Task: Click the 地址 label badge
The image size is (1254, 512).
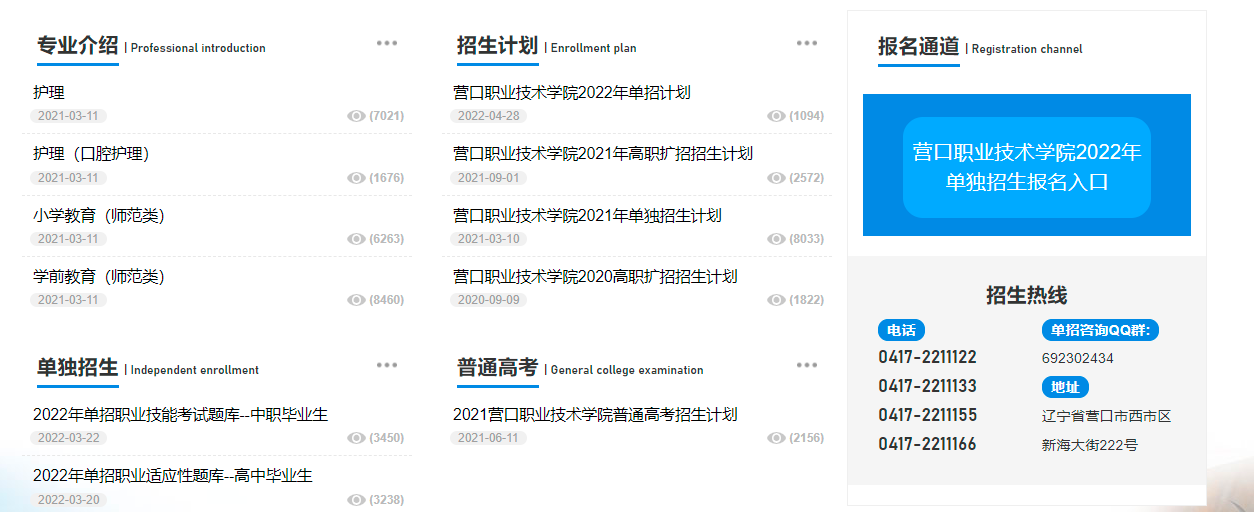Action: pyautogui.click(x=1065, y=387)
